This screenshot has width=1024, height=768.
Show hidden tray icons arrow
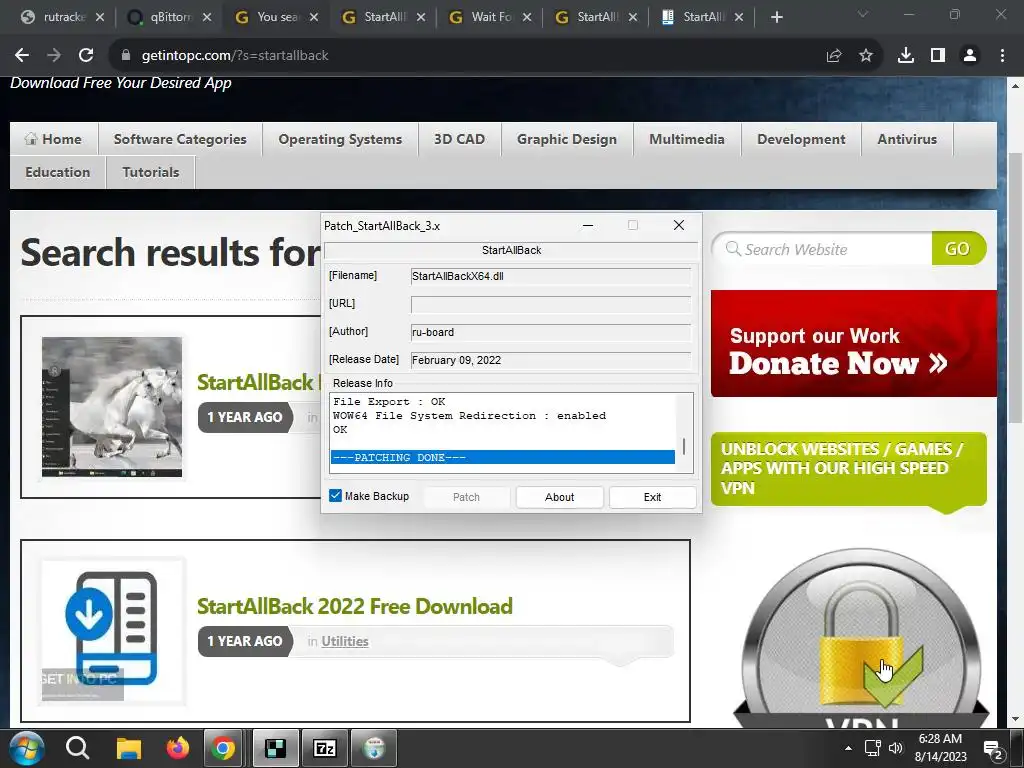tap(848, 748)
